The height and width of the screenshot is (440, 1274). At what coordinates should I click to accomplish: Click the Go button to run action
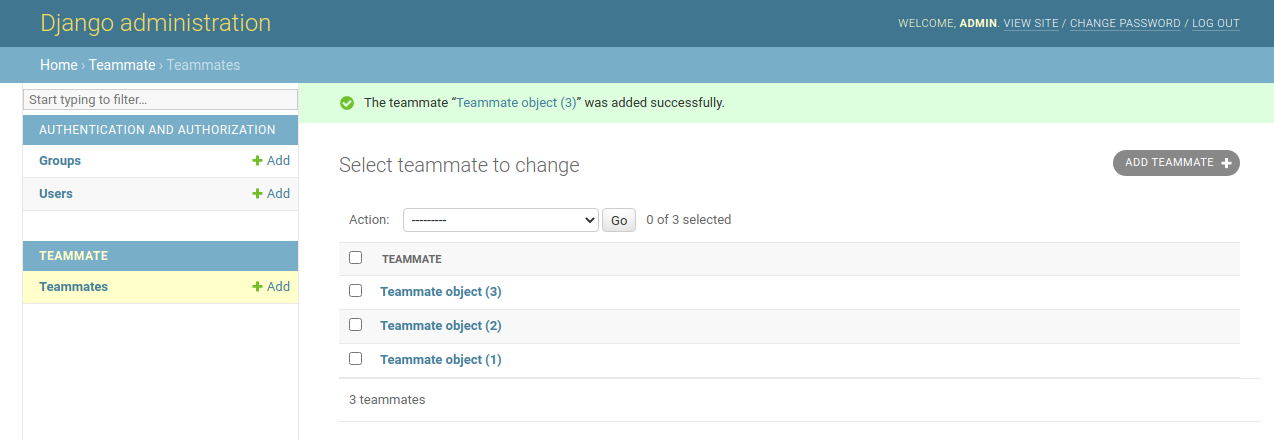(x=619, y=220)
